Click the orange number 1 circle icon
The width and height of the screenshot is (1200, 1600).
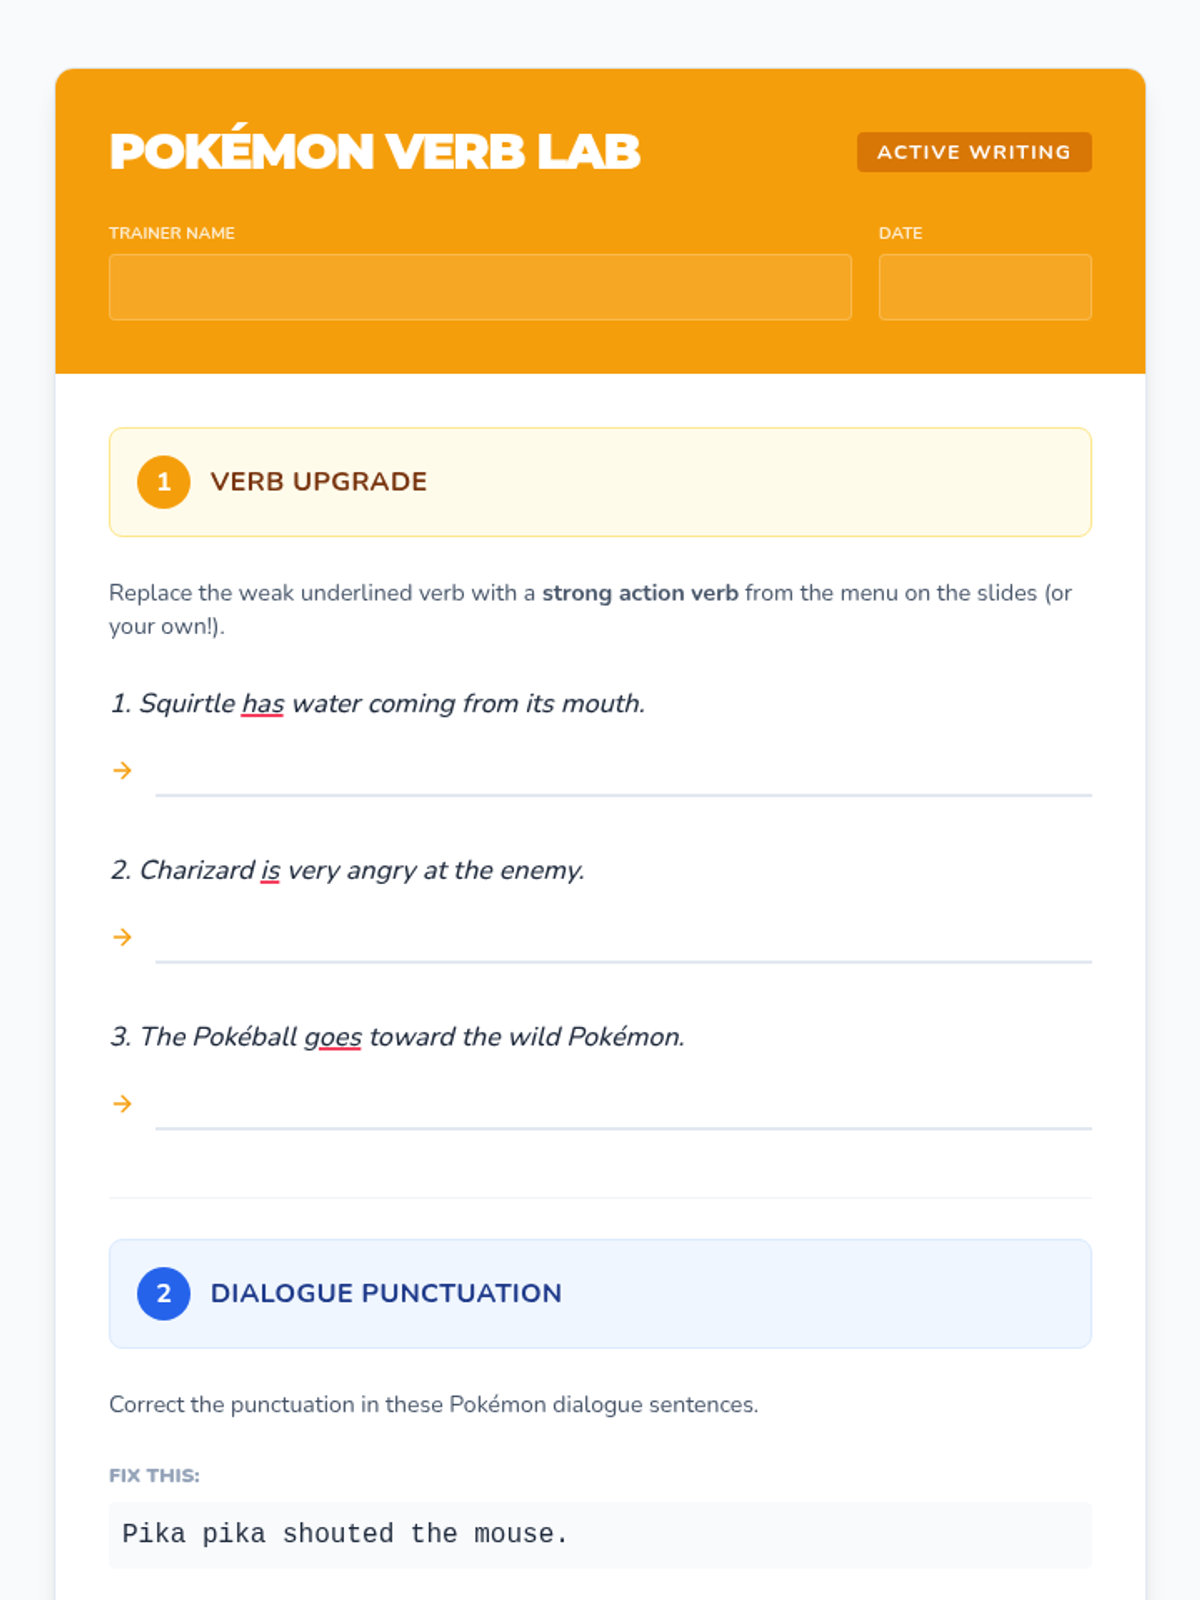click(x=164, y=482)
